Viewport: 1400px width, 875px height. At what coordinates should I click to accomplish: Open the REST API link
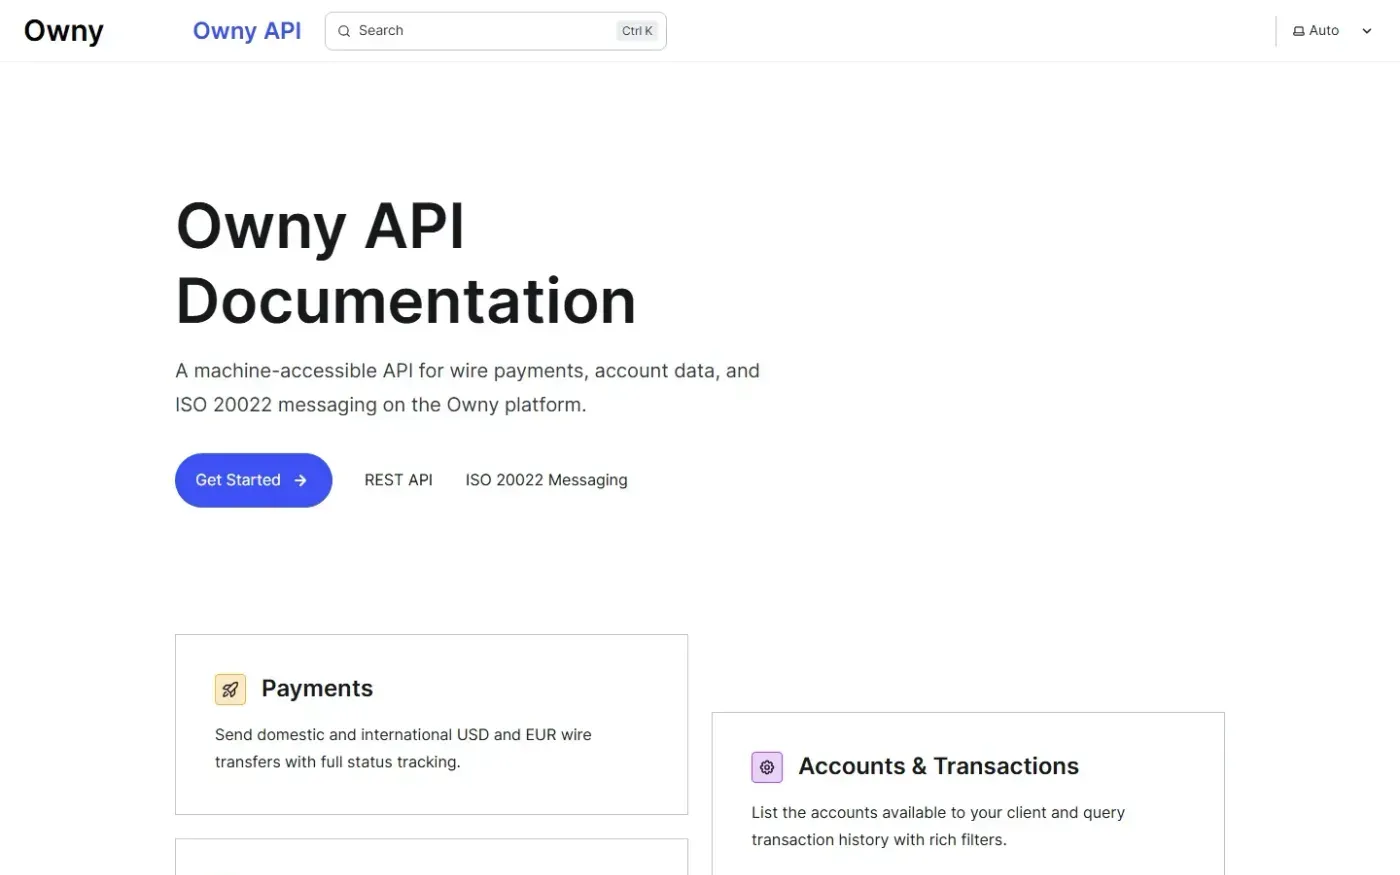coord(398,480)
